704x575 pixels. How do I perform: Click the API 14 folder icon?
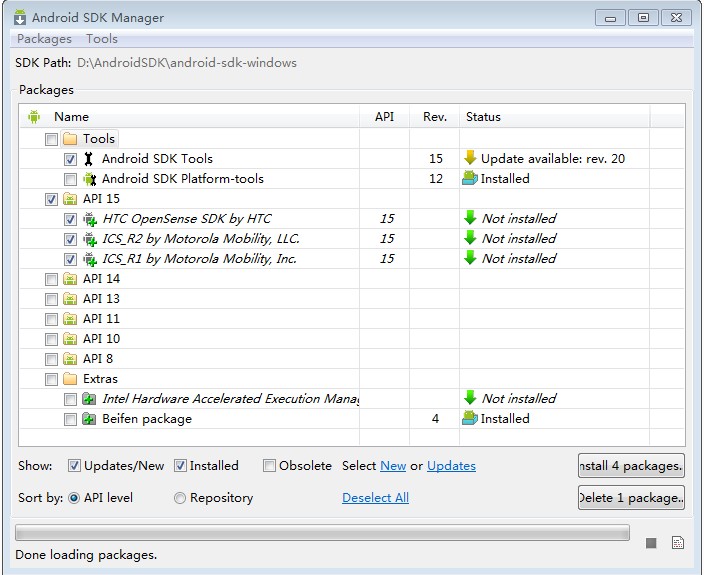pyautogui.click(x=70, y=279)
